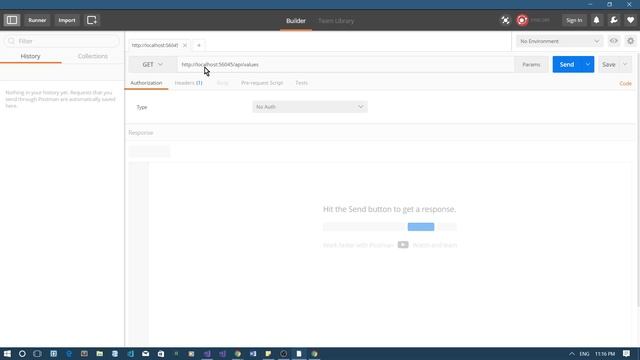
Task: Open notifications via the bell icon
Action: [x=596, y=20]
